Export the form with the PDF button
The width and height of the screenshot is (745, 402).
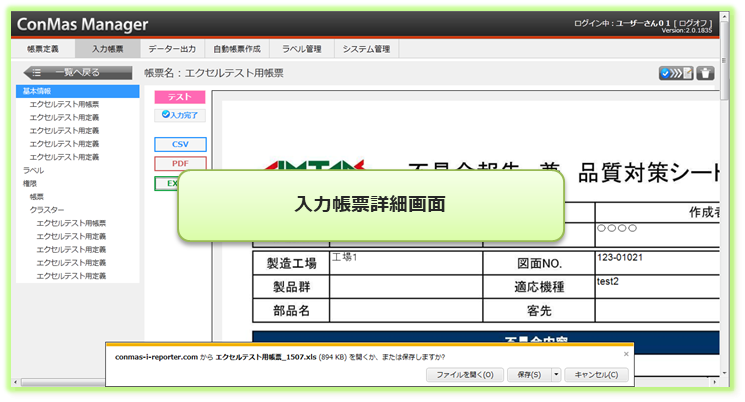[180, 163]
